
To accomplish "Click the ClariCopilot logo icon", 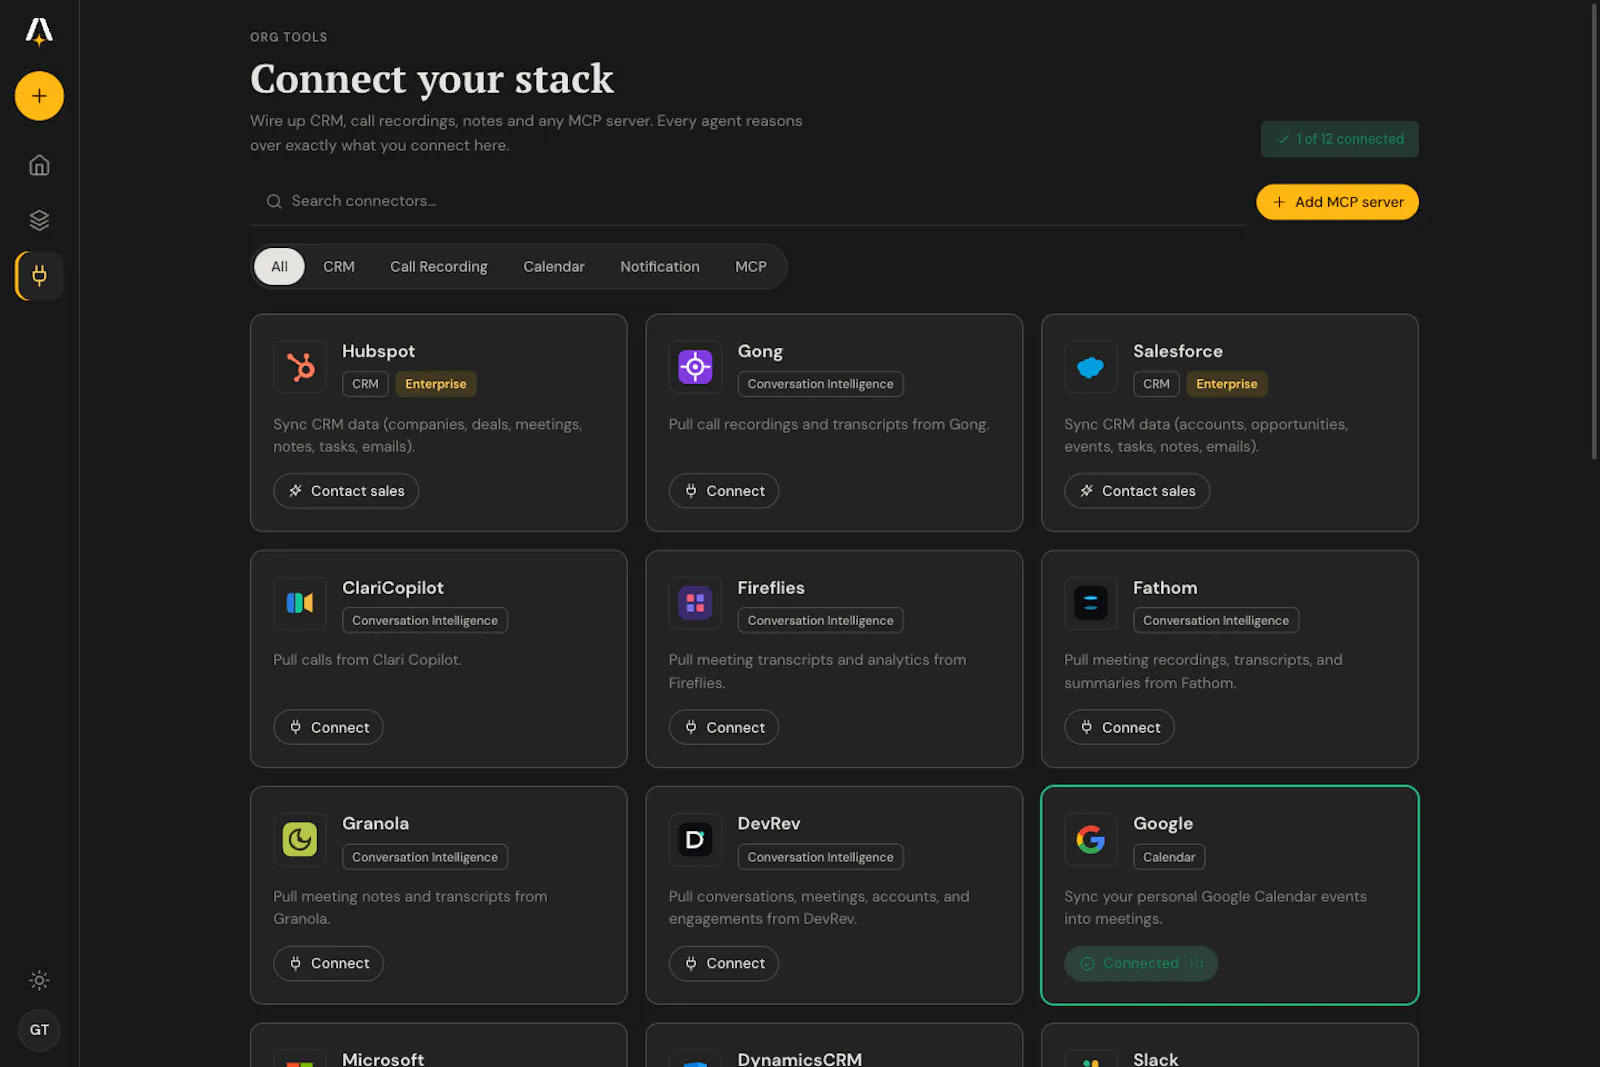I will [300, 603].
